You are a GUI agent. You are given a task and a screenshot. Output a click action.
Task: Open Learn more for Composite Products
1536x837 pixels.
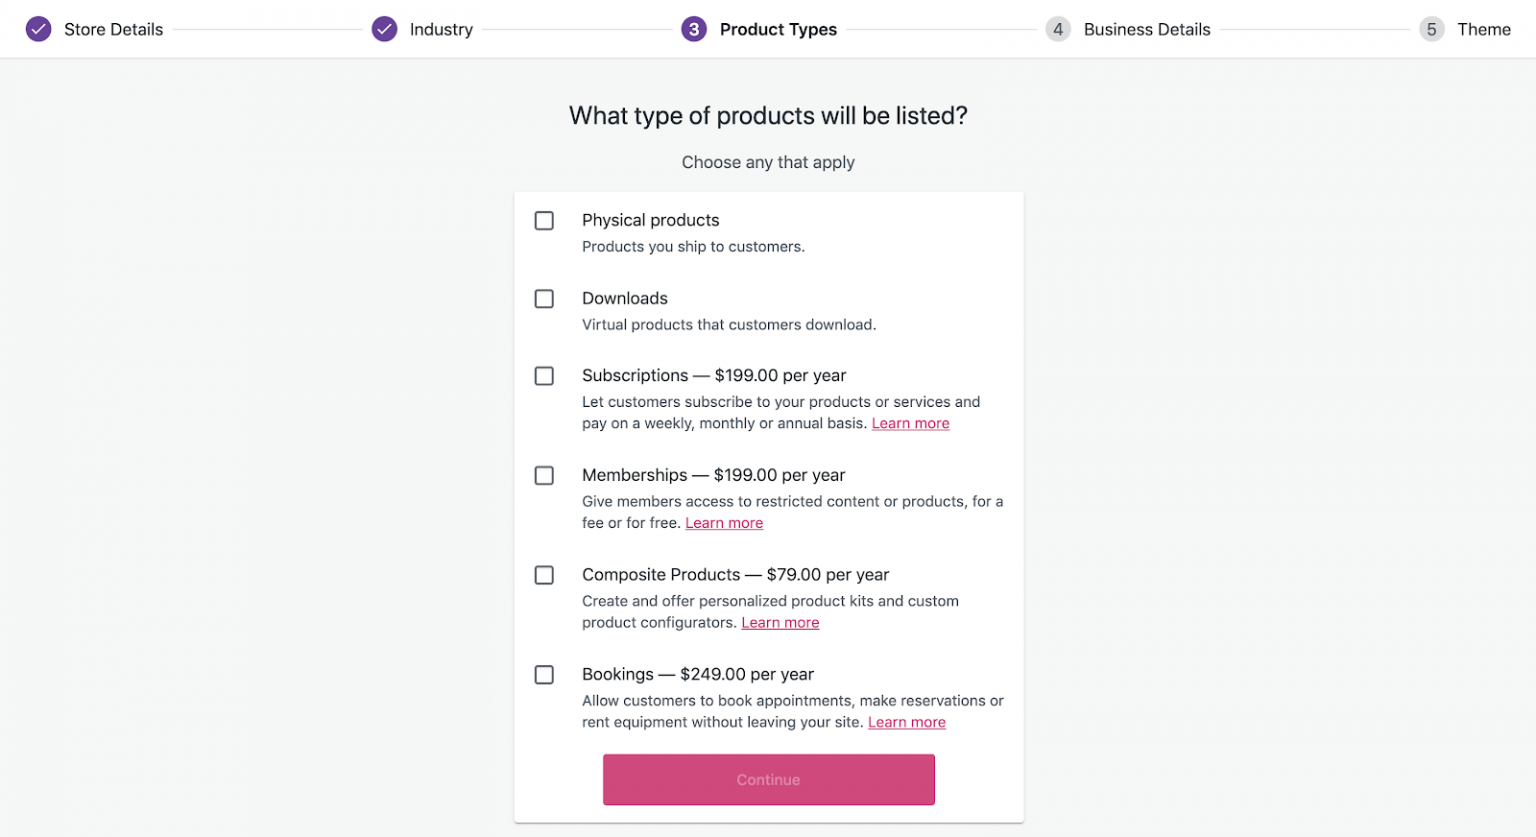click(x=780, y=622)
